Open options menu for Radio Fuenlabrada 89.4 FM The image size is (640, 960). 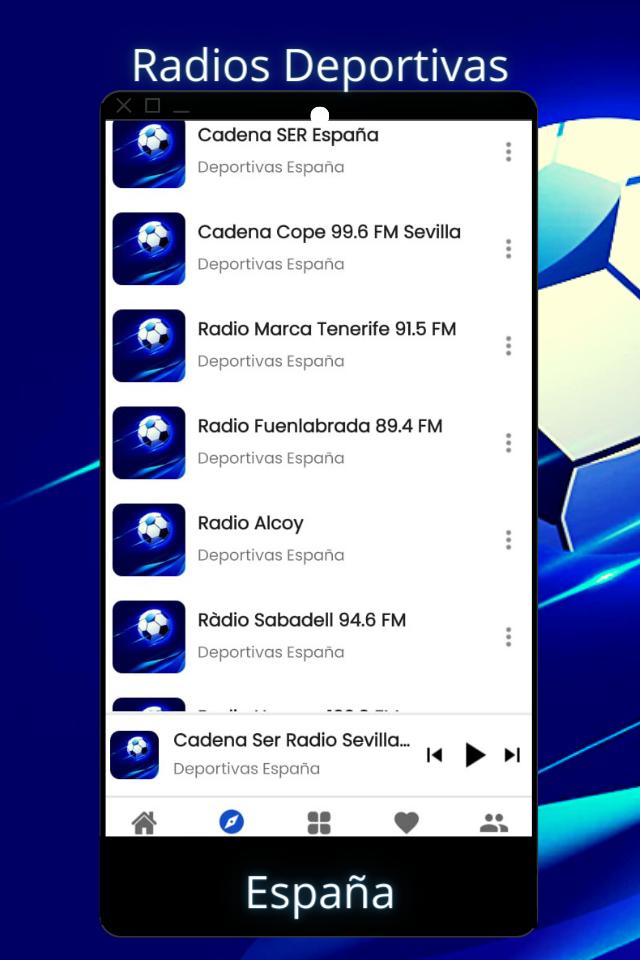[x=508, y=443]
